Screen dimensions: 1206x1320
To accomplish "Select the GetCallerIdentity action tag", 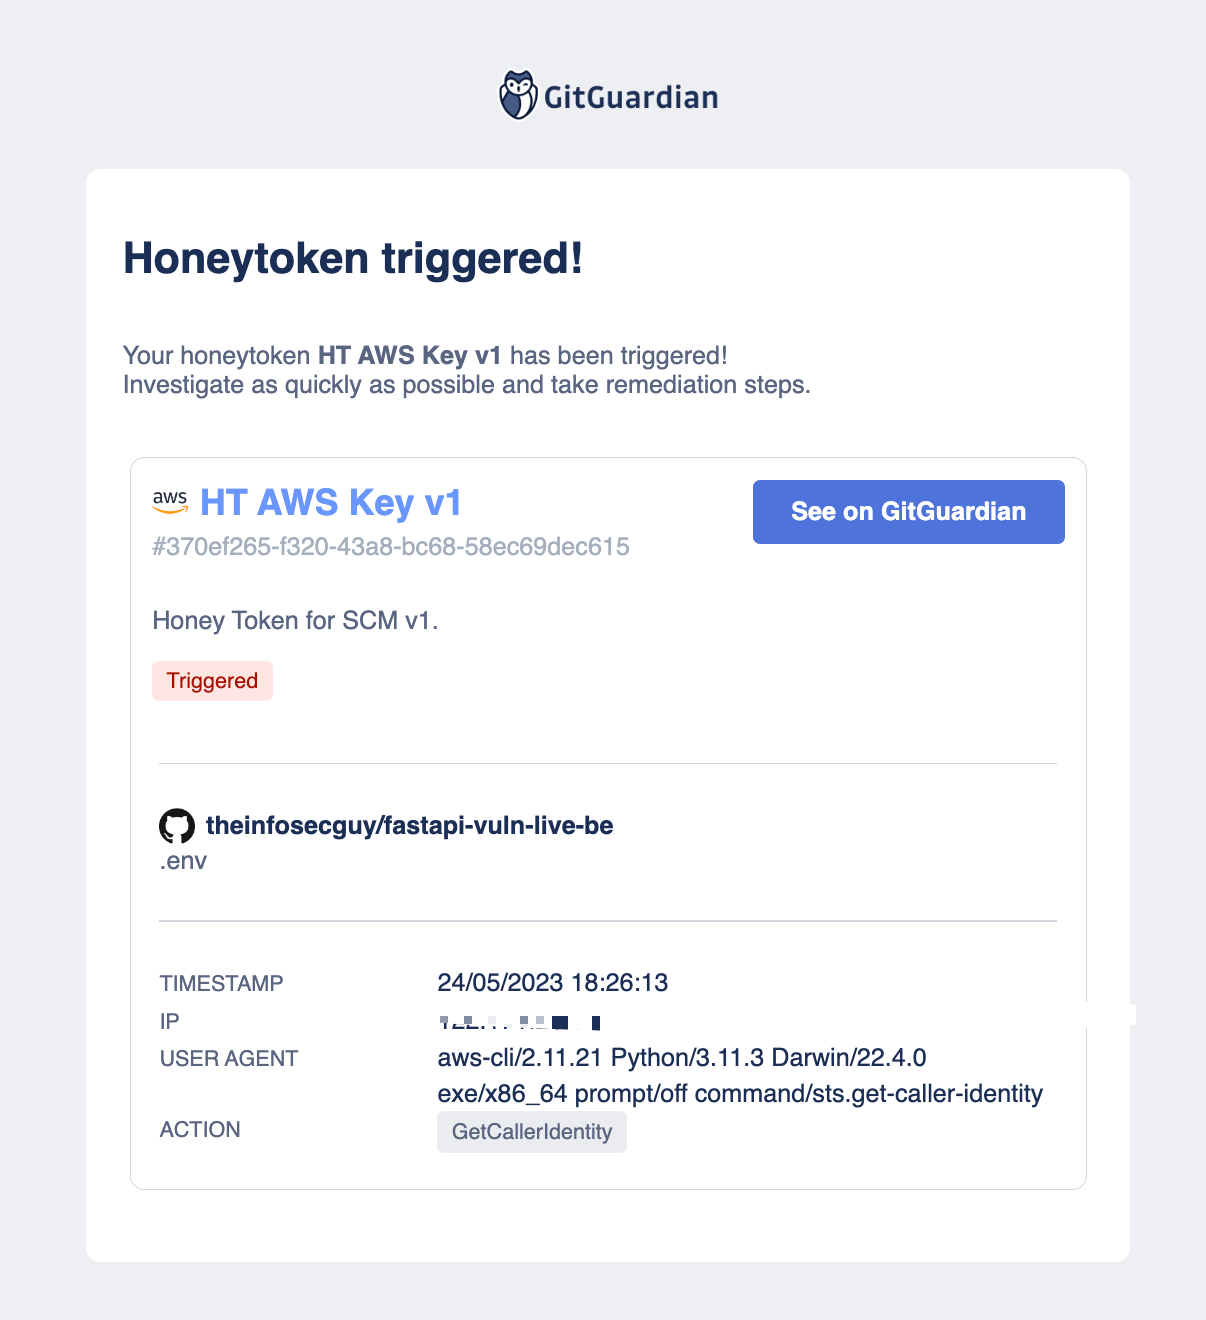I will coord(532,1132).
